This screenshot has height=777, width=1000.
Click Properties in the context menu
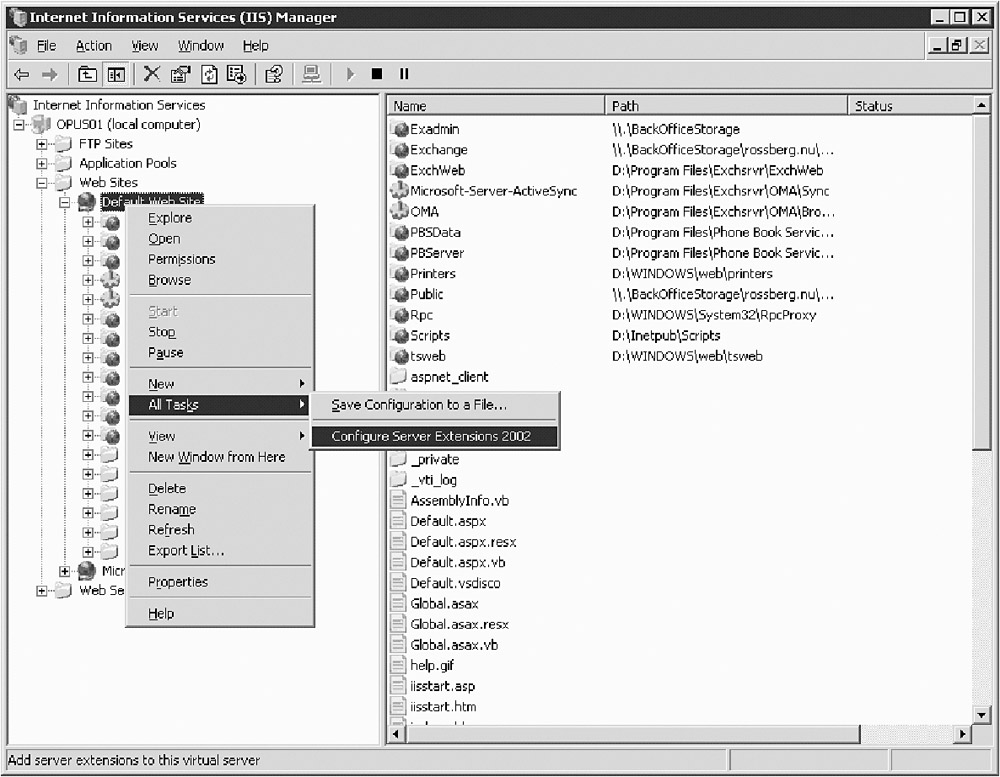pos(178,582)
